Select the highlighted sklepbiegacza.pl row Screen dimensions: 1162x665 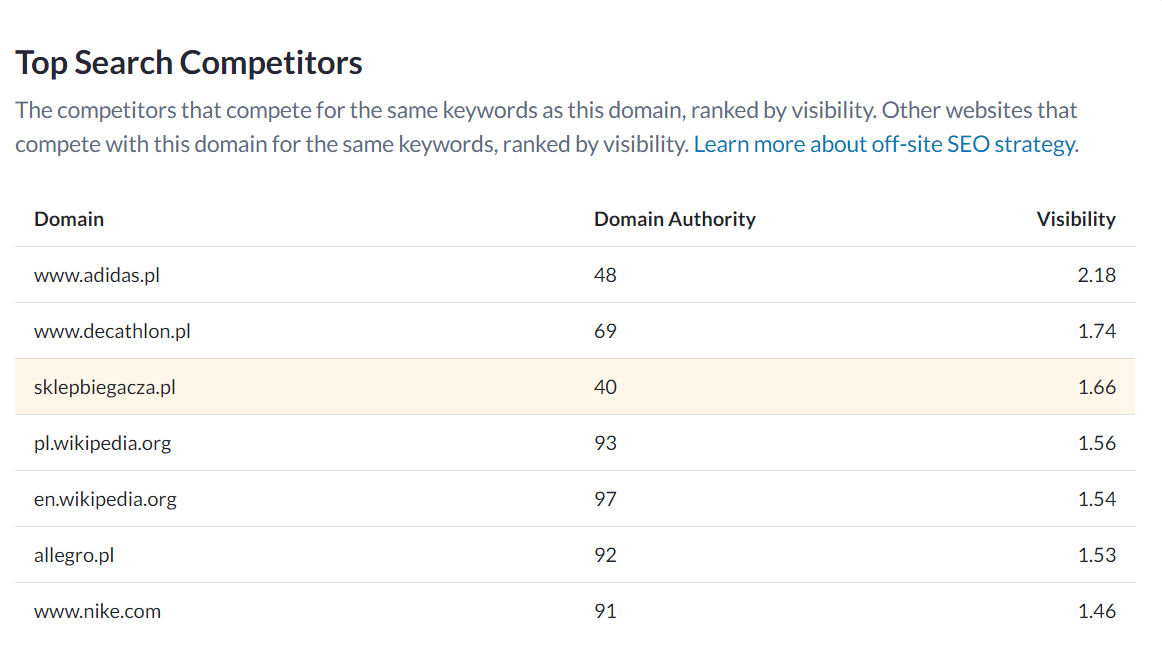point(574,387)
